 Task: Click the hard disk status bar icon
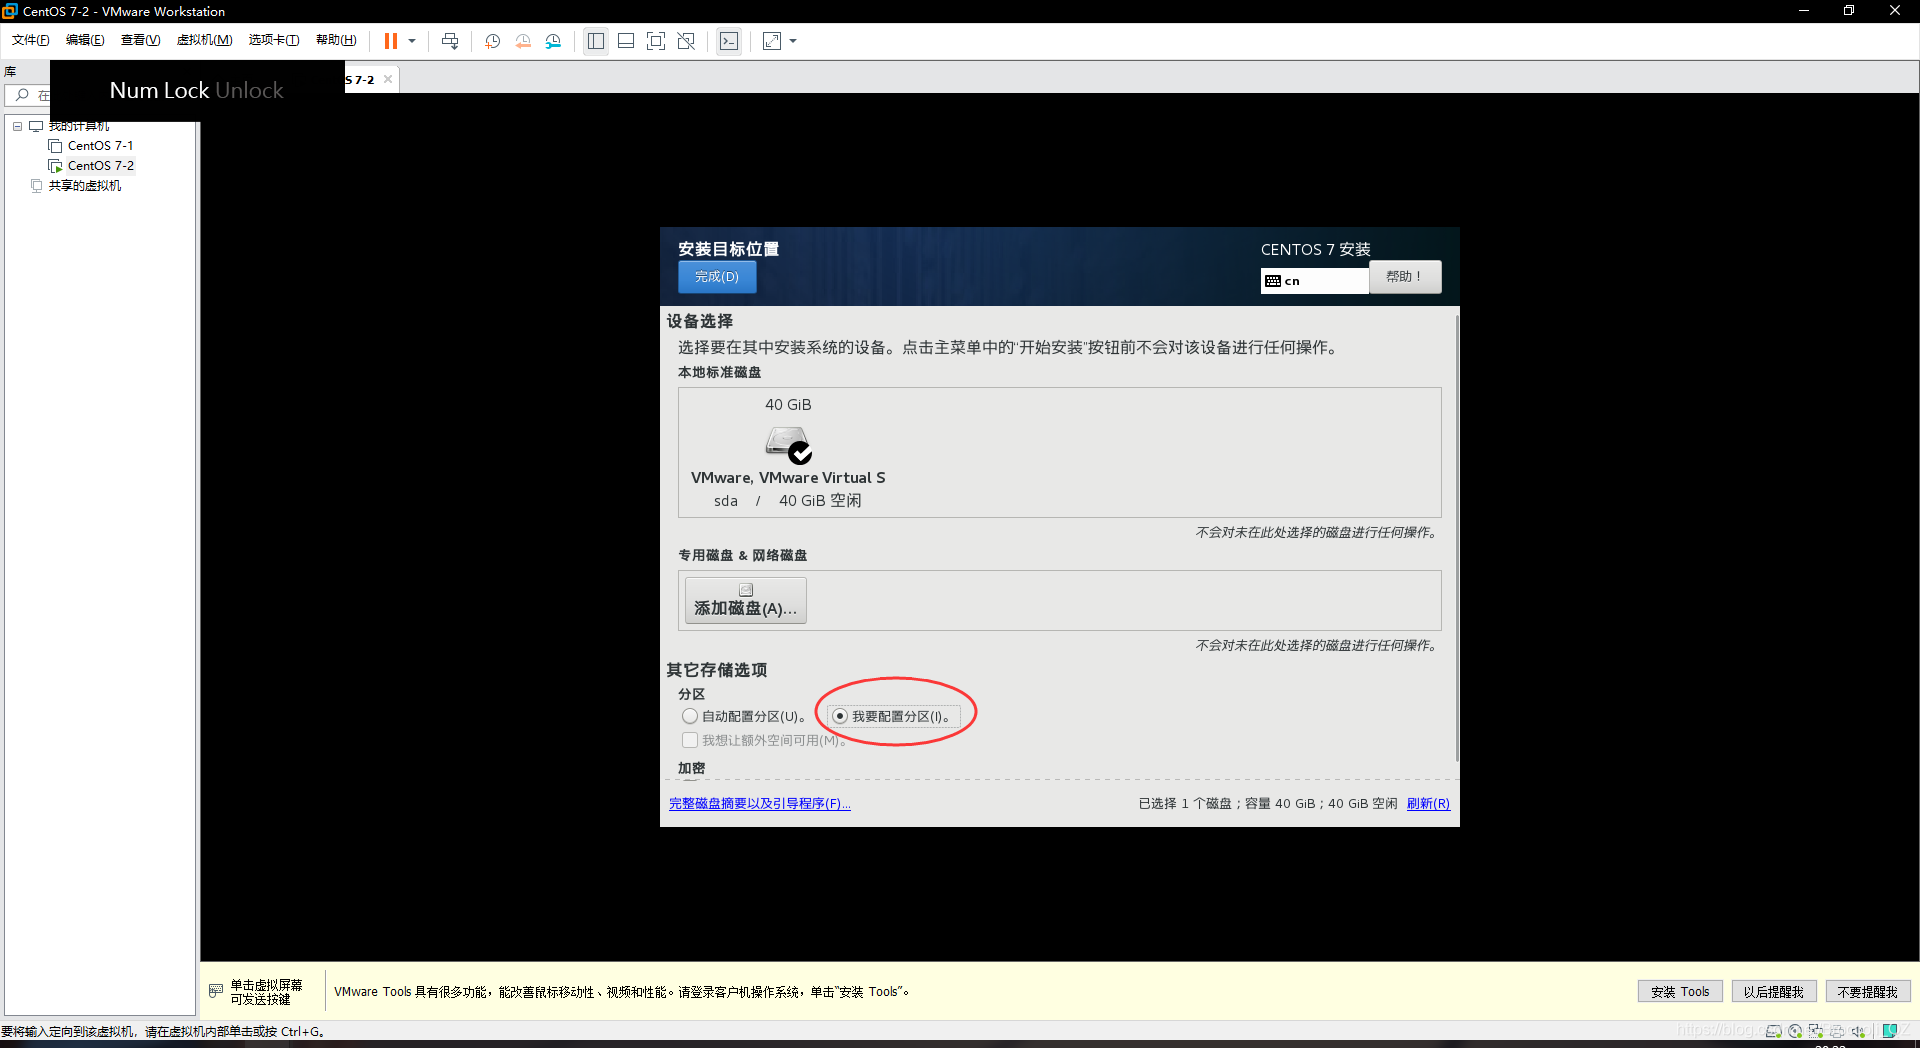click(x=1774, y=1031)
